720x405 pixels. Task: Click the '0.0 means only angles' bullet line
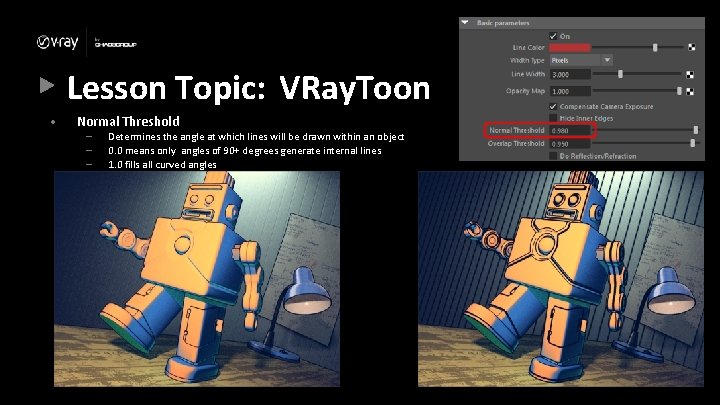click(245, 151)
